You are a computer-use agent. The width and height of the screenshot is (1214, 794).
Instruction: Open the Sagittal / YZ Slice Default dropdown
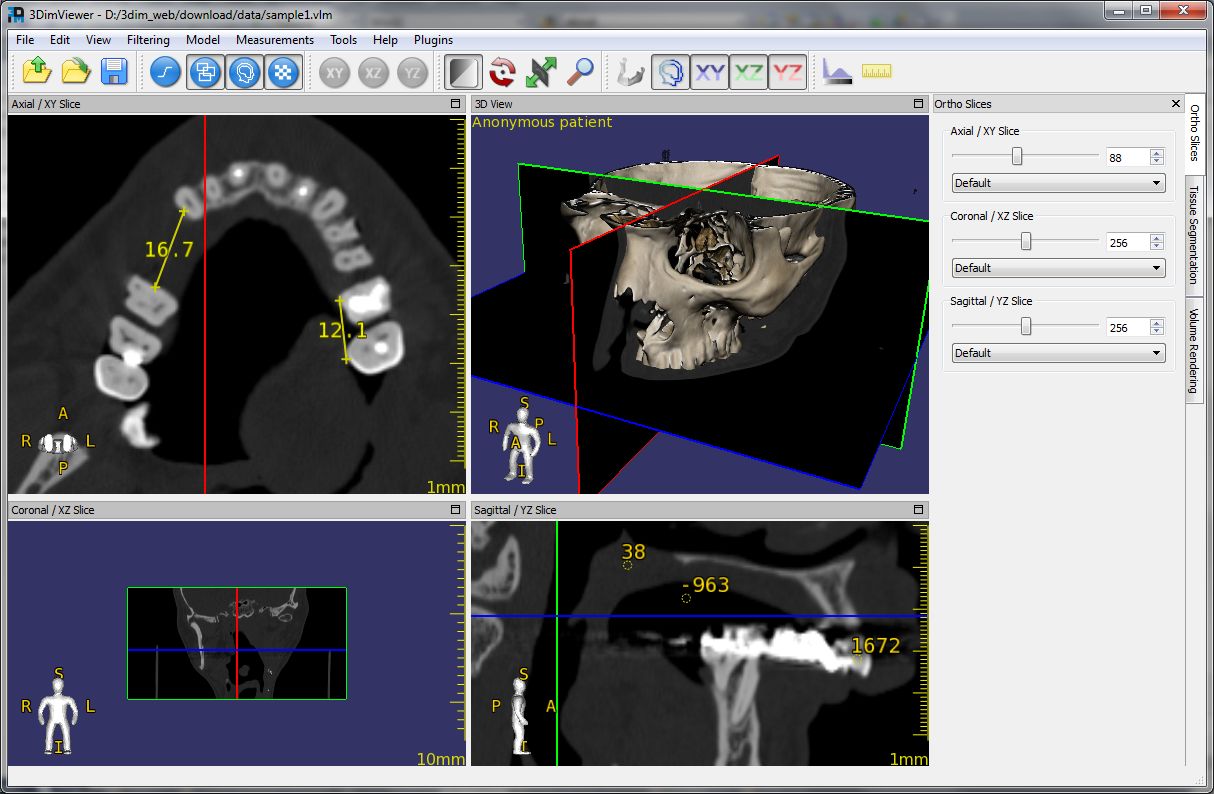1059,353
